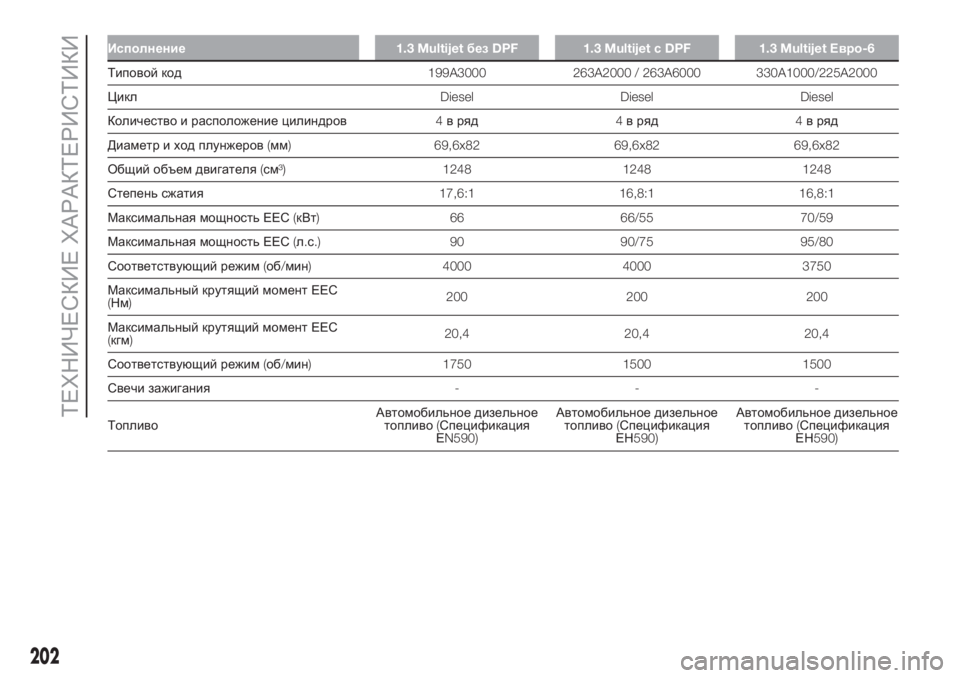
Task: Click engine code '330A1000/225A2000'
Action: tap(817, 73)
